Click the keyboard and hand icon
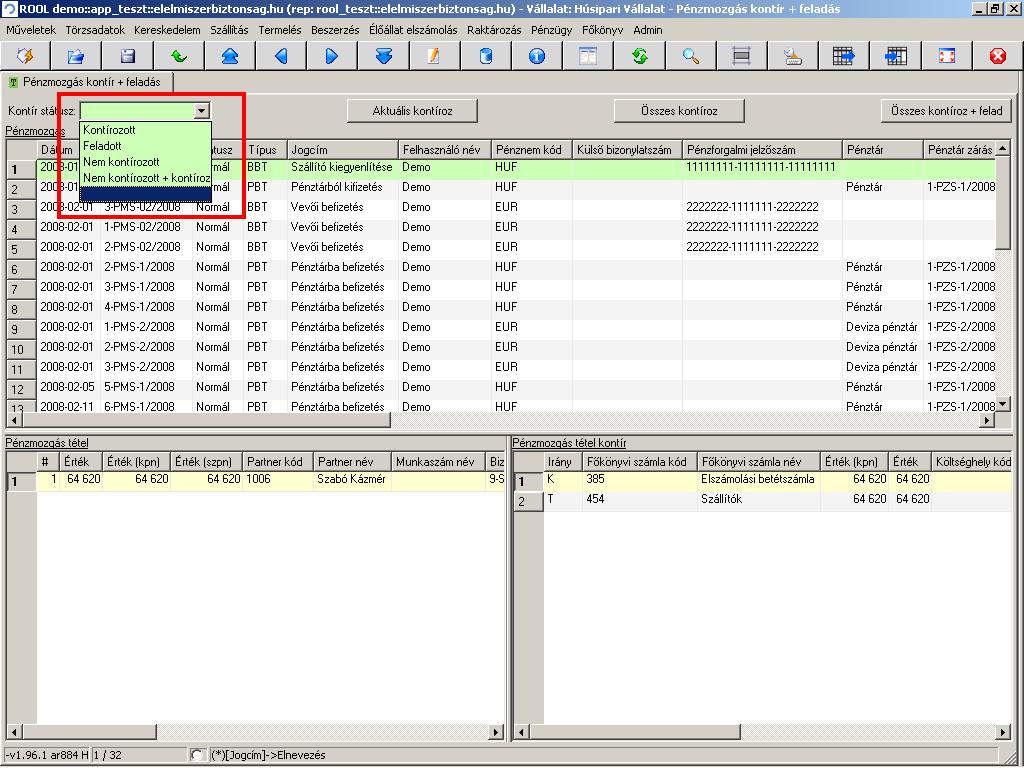The image size is (1024, 768). click(793, 56)
